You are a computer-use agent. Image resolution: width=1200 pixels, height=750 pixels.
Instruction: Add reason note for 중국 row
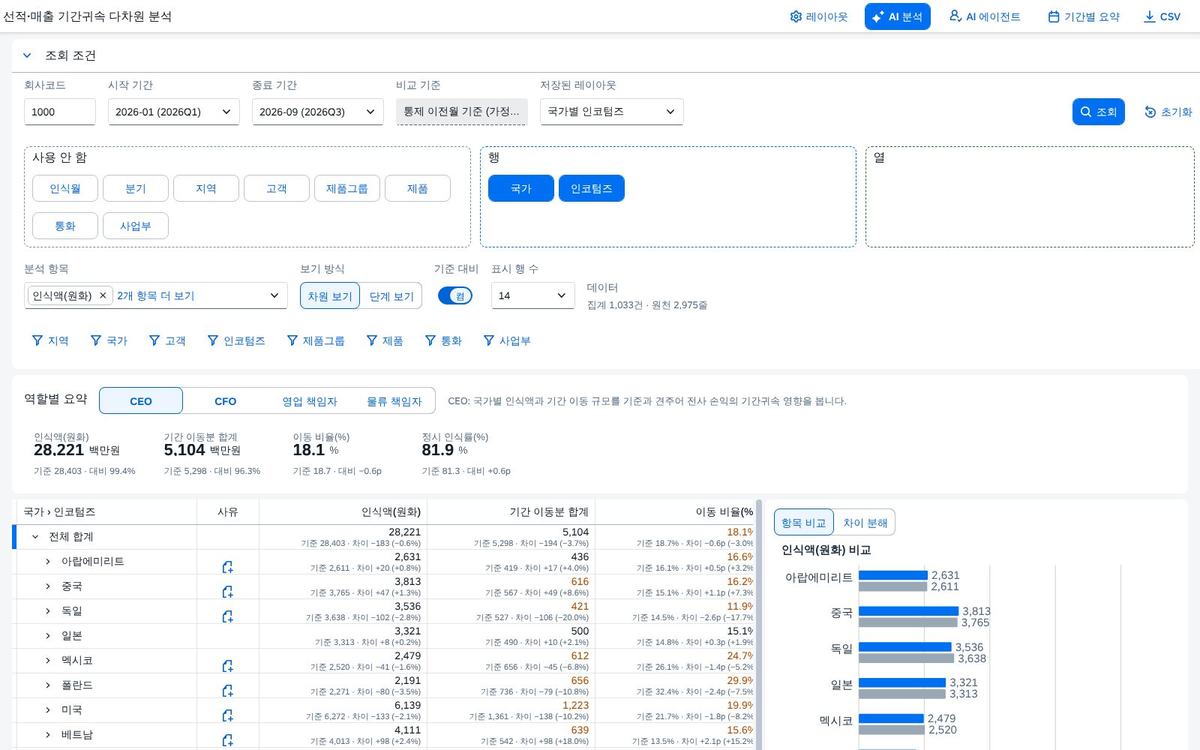coord(228,592)
